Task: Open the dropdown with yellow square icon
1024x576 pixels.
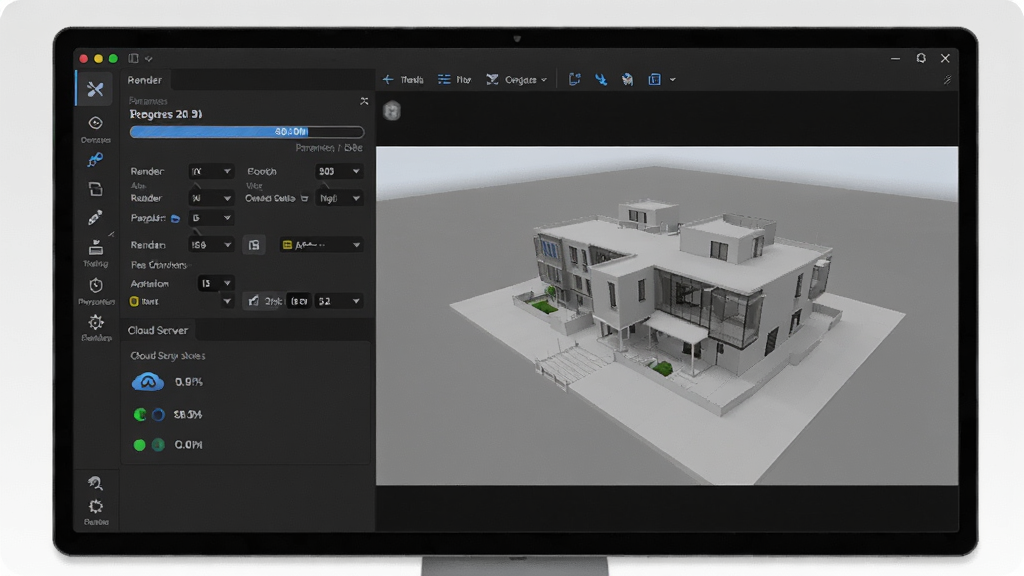Action: pos(321,245)
